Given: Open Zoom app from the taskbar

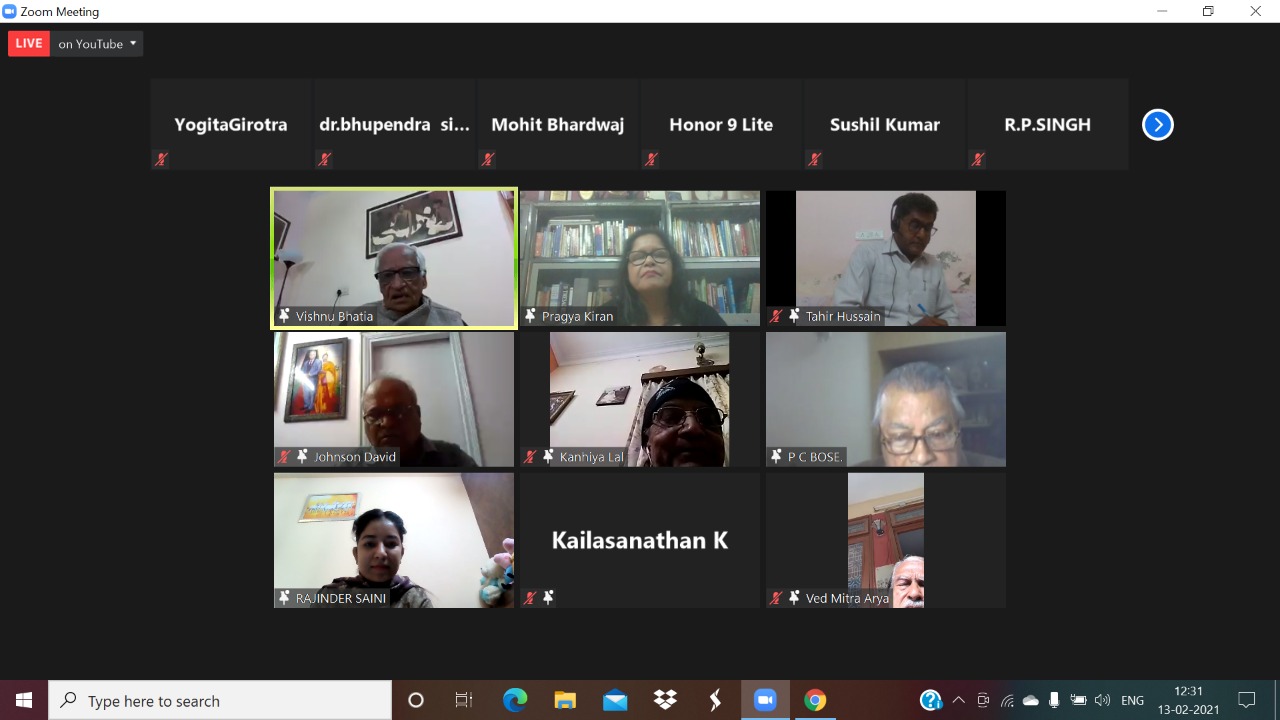Looking at the screenshot, I should (765, 700).
